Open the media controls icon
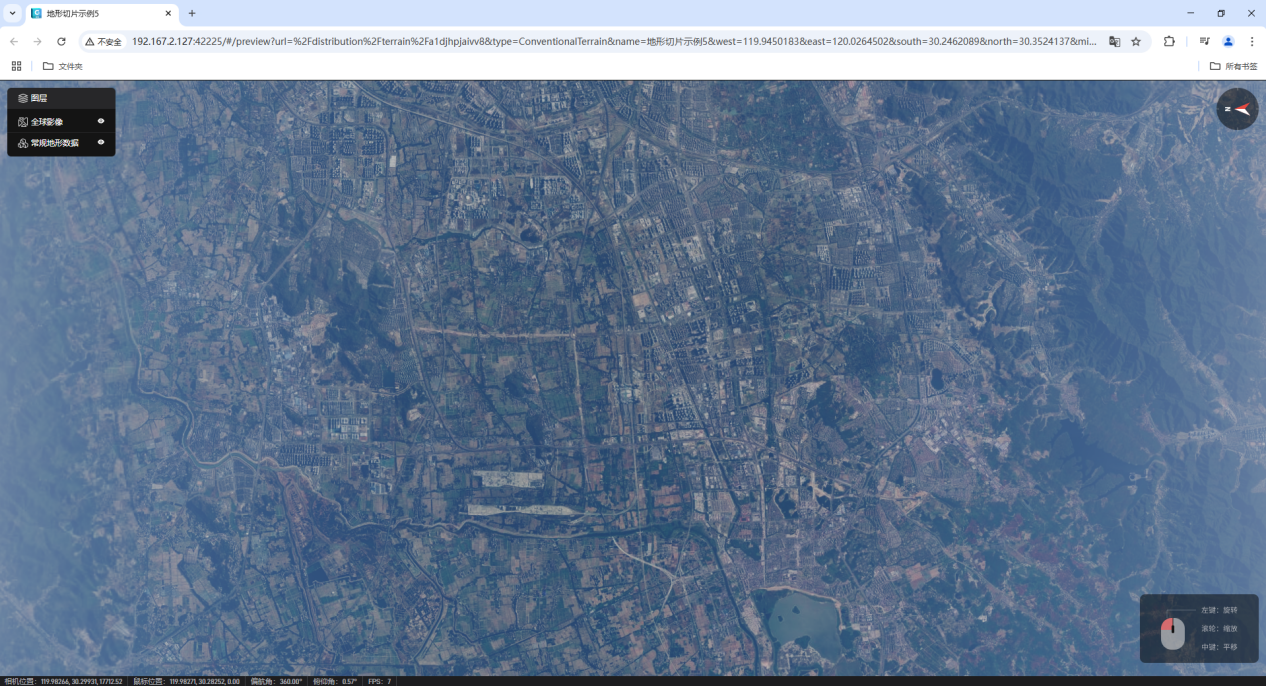 [x=1204, y=42]
